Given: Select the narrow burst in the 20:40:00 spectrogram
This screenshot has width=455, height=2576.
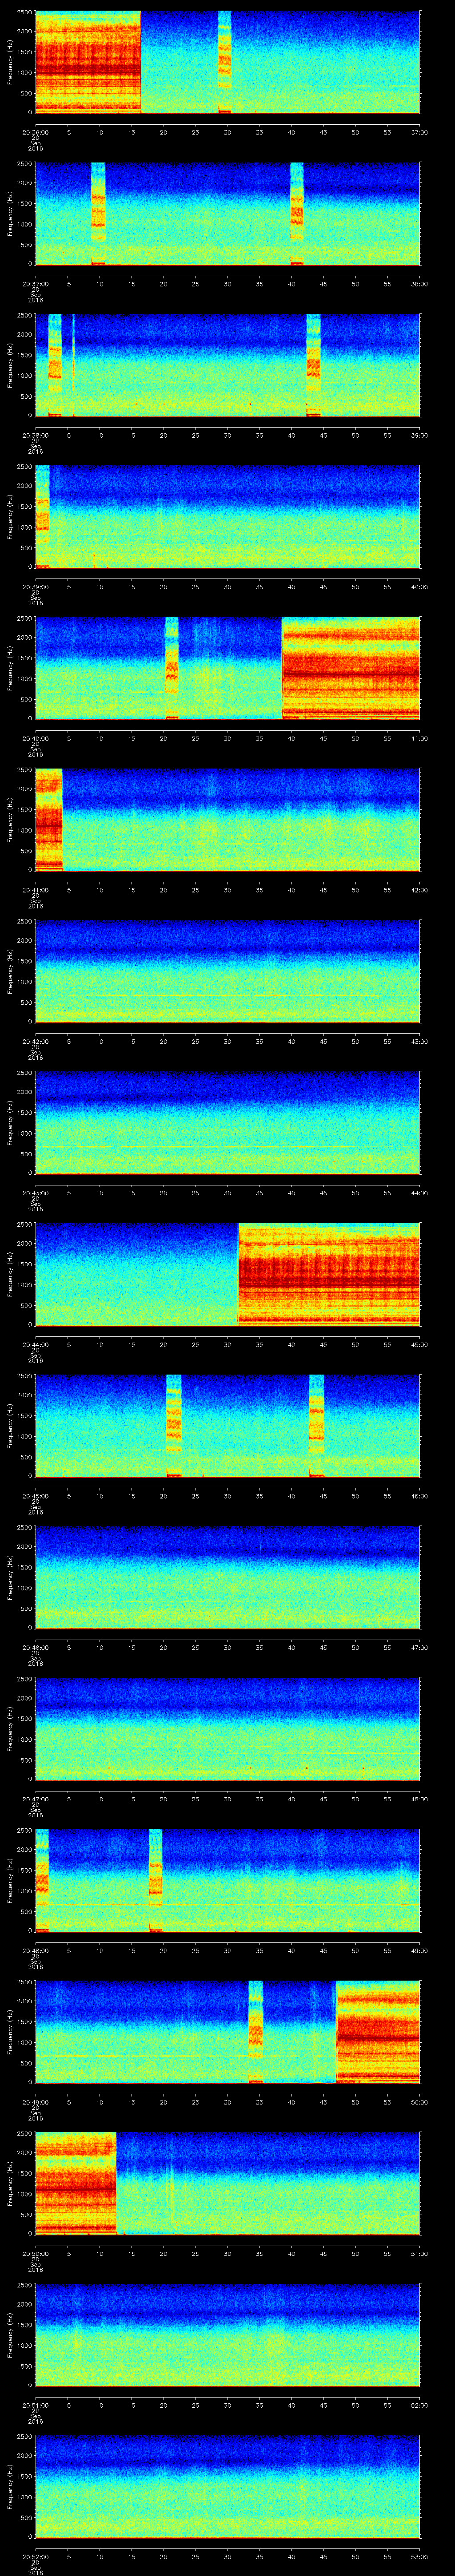Looking at the screenshot, I should 172,668.
